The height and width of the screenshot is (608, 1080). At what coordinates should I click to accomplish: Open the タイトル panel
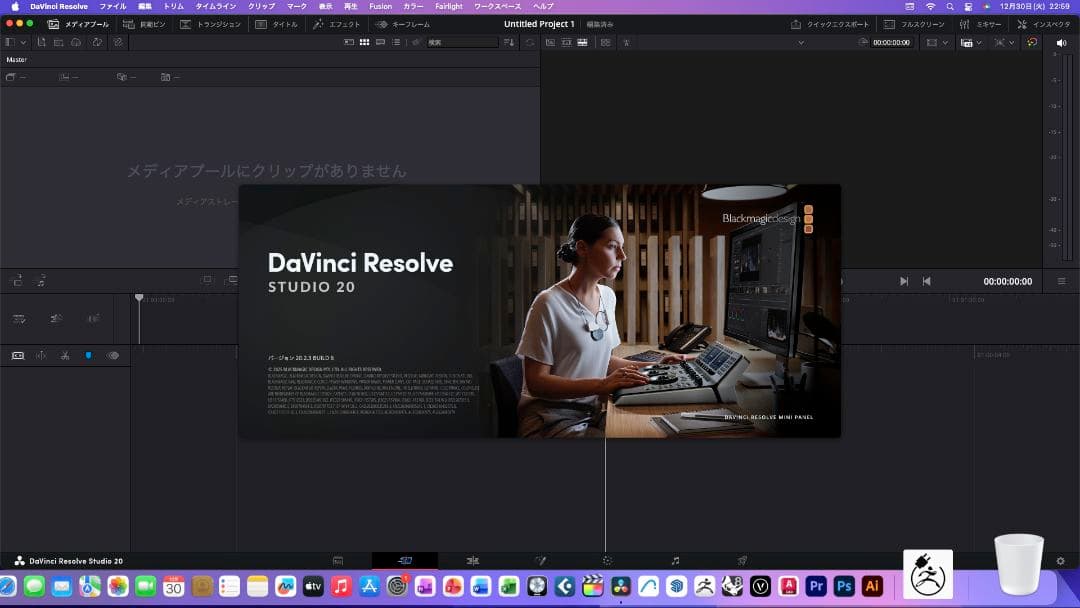click(277, 24)
